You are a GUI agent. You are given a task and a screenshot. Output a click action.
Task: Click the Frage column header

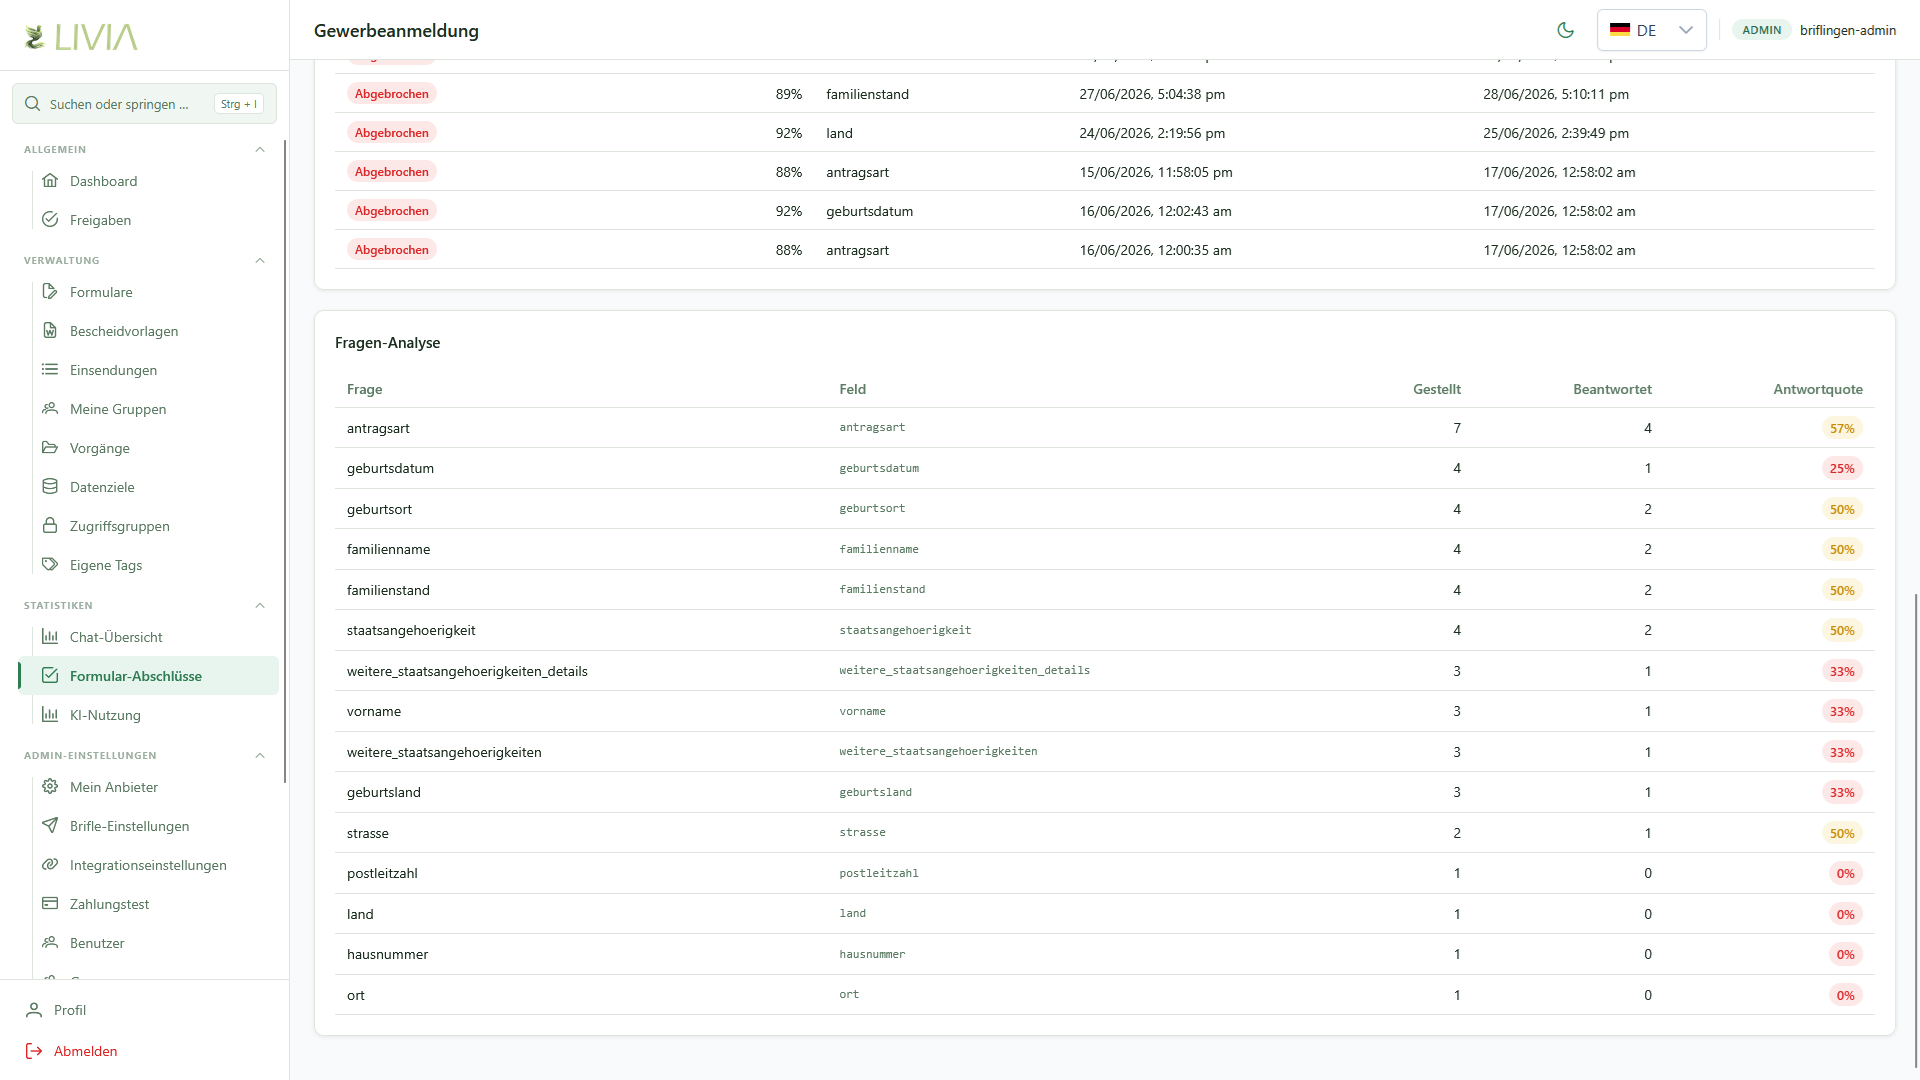coord(365,389)
